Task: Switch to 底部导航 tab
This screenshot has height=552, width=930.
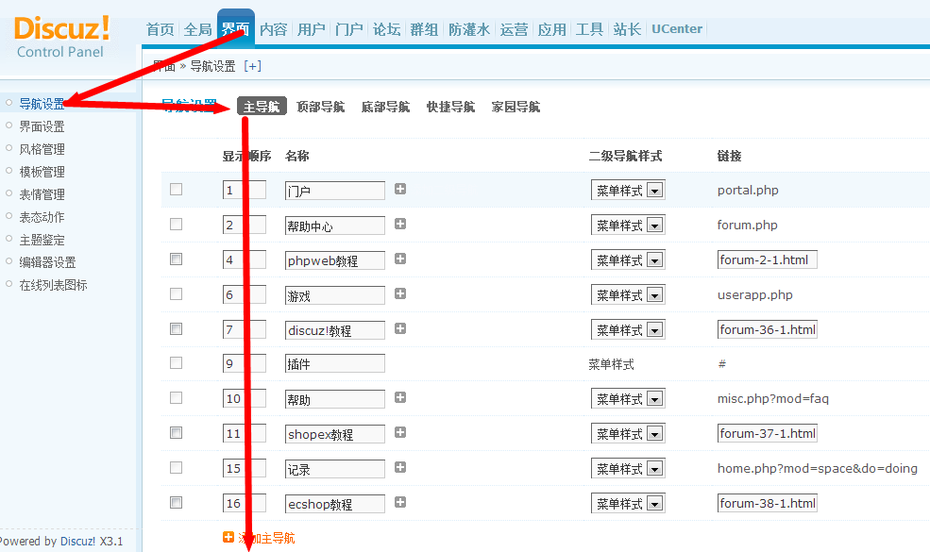Action: 386,107
